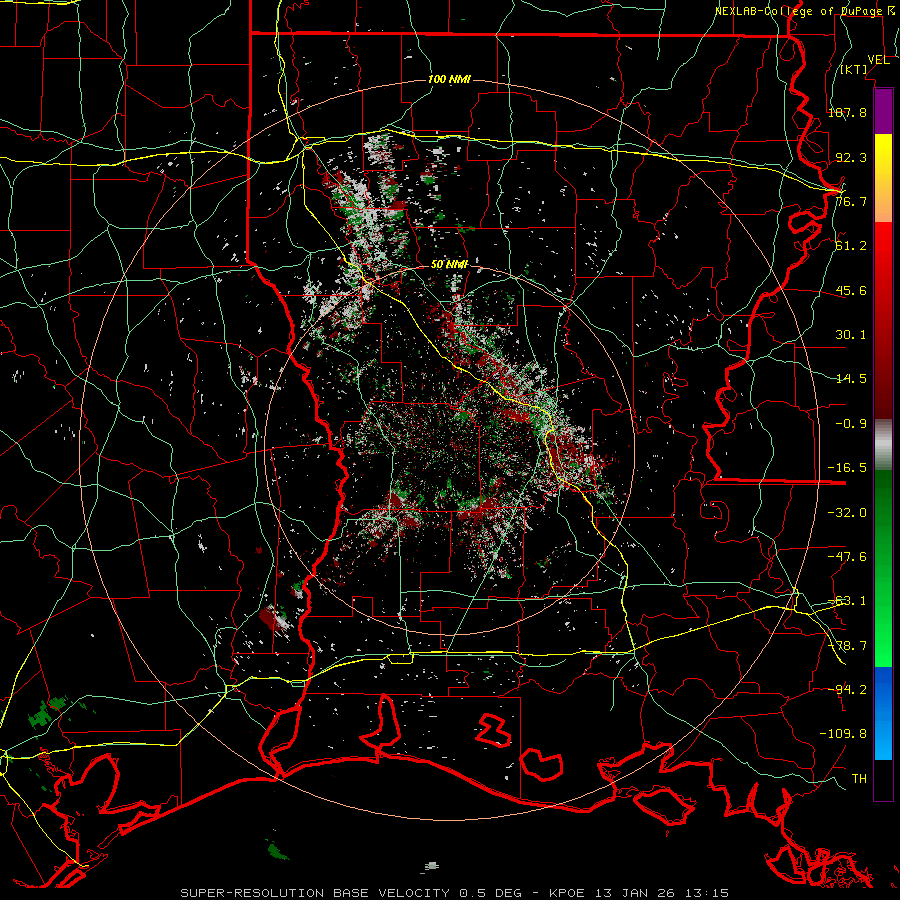
Task: Click the VEL legend heading
Action: point(878,60)
